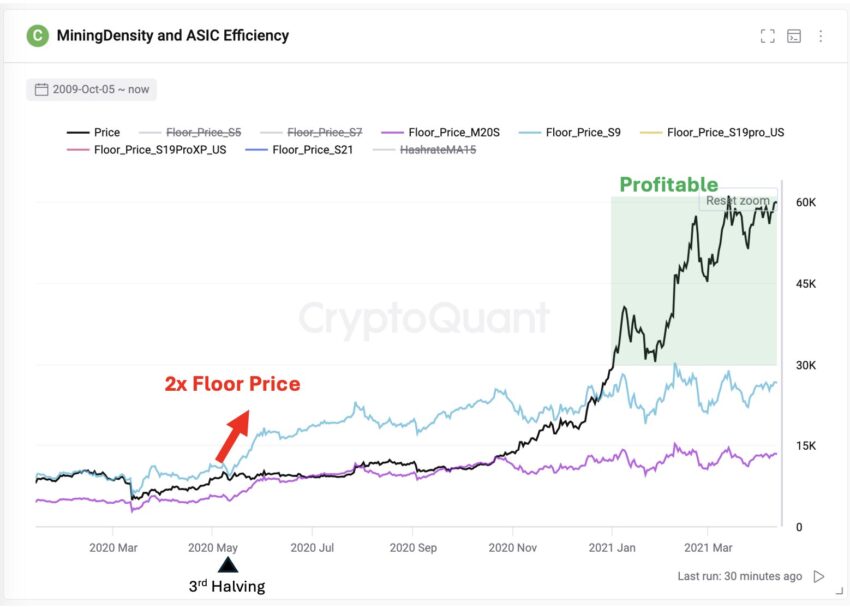Click the 3rd Halving triangle marker
850x608 pixels.
(228, 565)
